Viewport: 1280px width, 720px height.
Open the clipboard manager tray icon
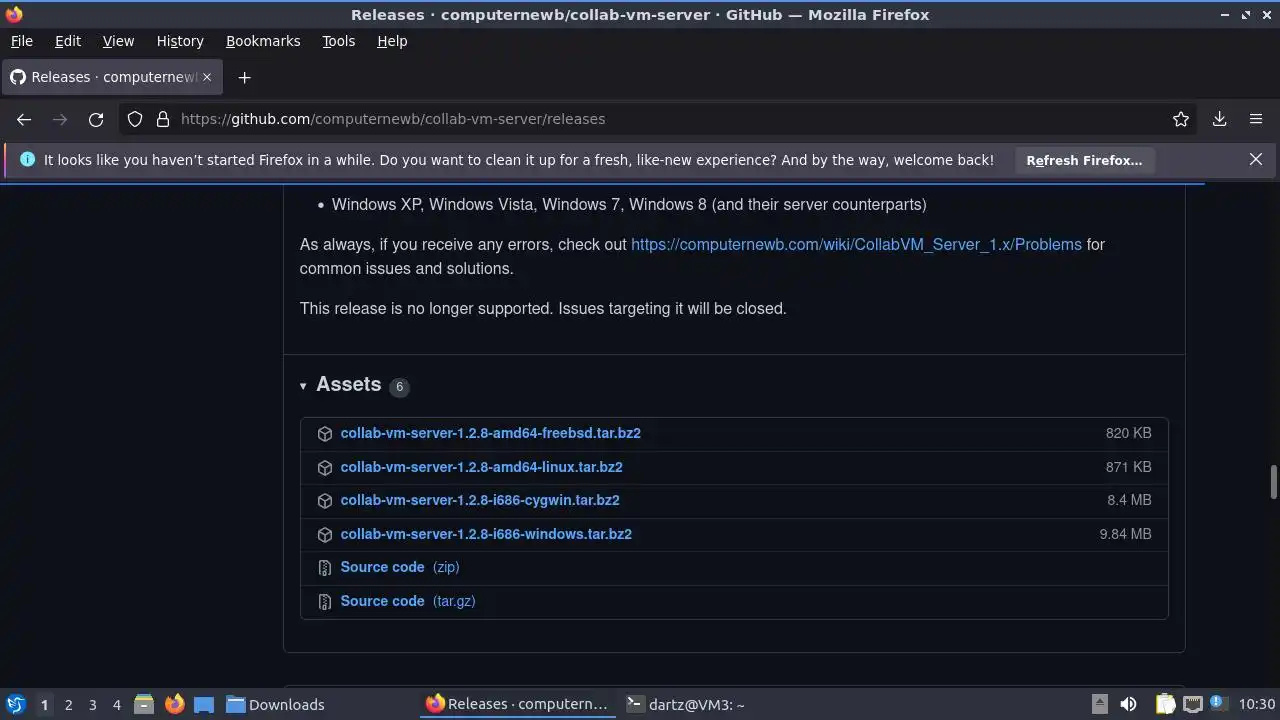pos(1165,705)
